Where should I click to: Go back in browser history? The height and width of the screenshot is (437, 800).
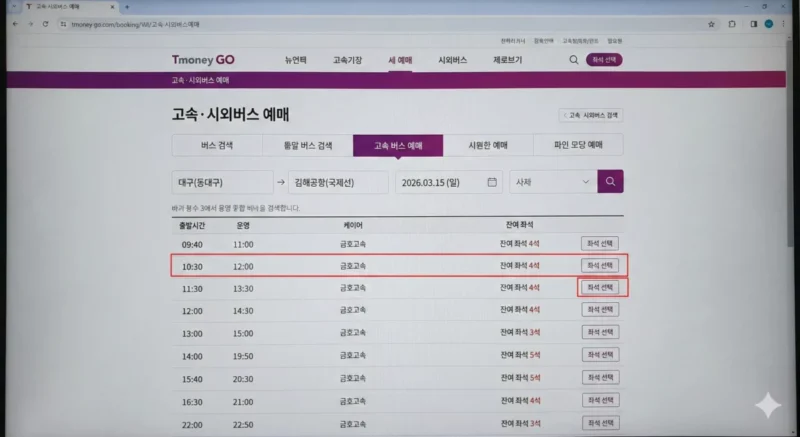pyautogui.click(x=15, y=24)
